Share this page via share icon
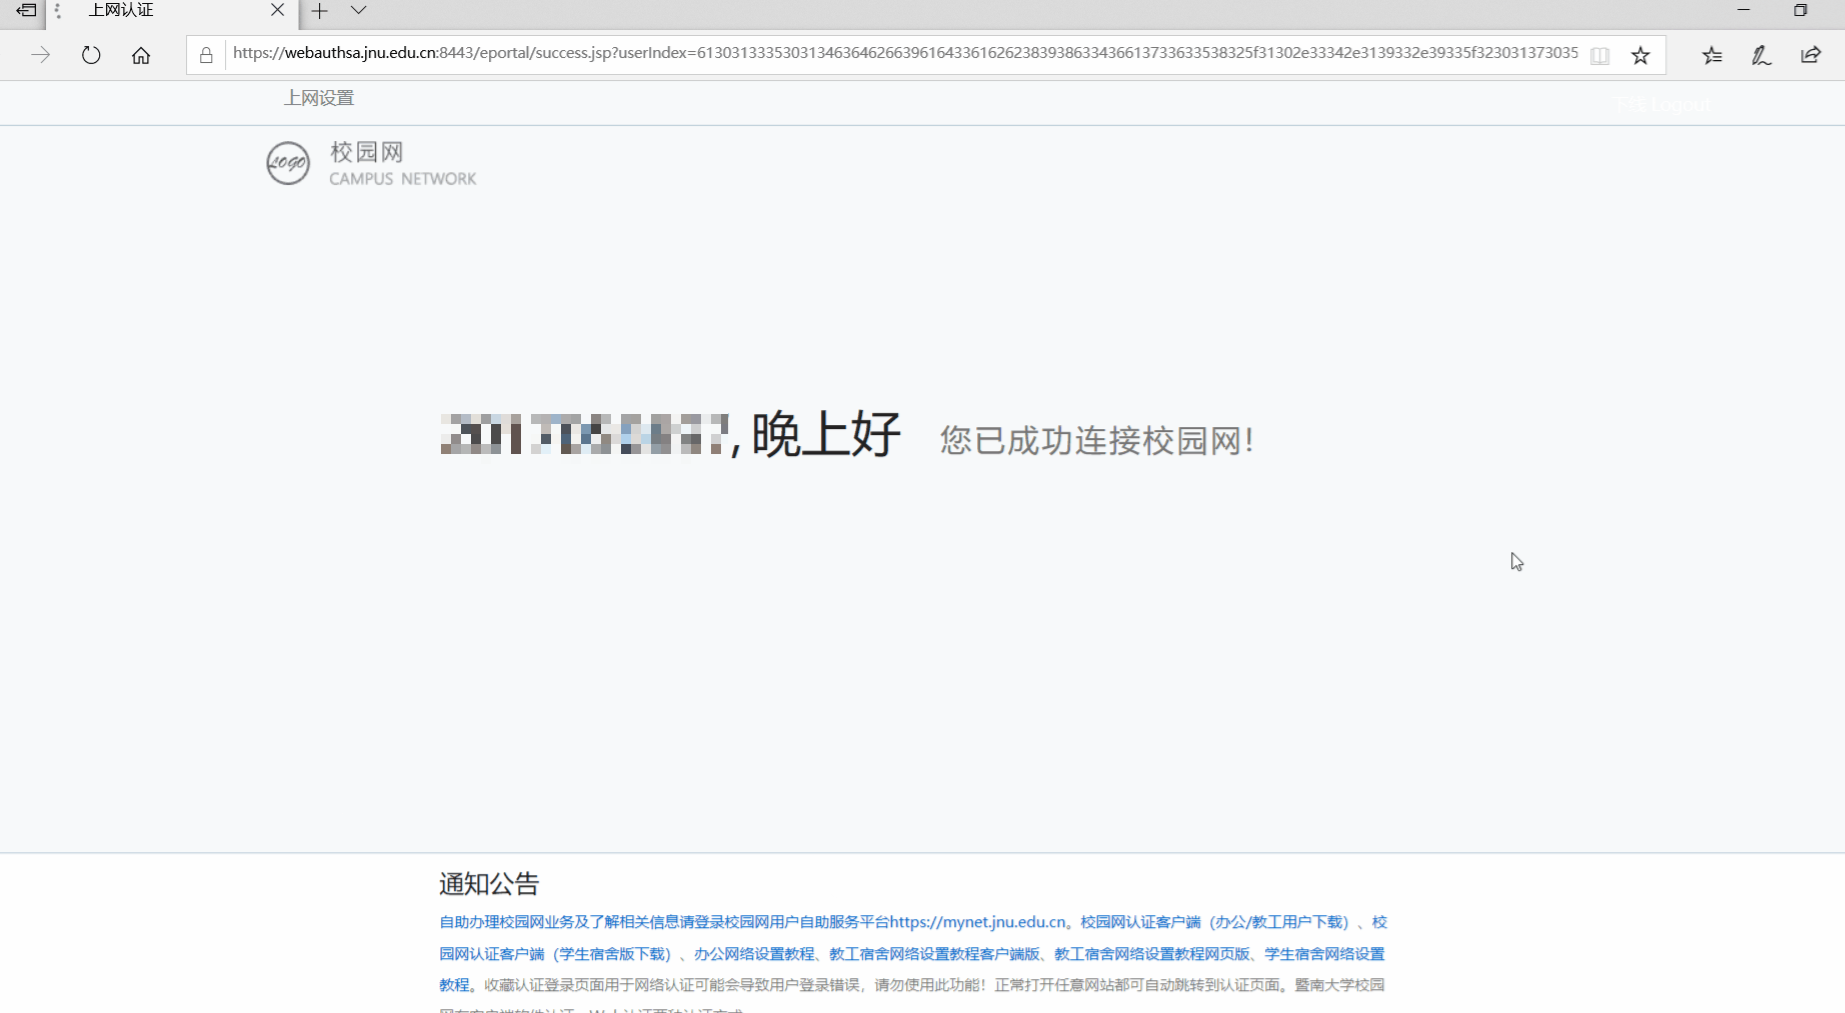The image size is (1845, 1013). click(1811, 55)
